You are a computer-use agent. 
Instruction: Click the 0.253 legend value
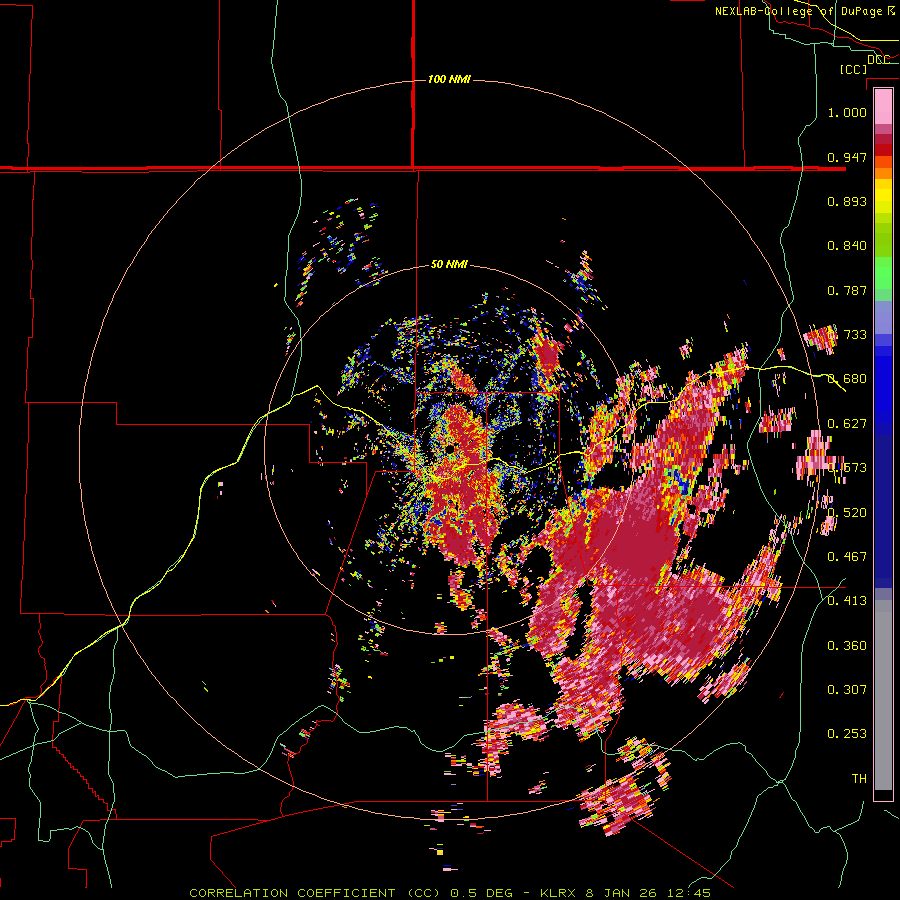[x=847, y=734]
